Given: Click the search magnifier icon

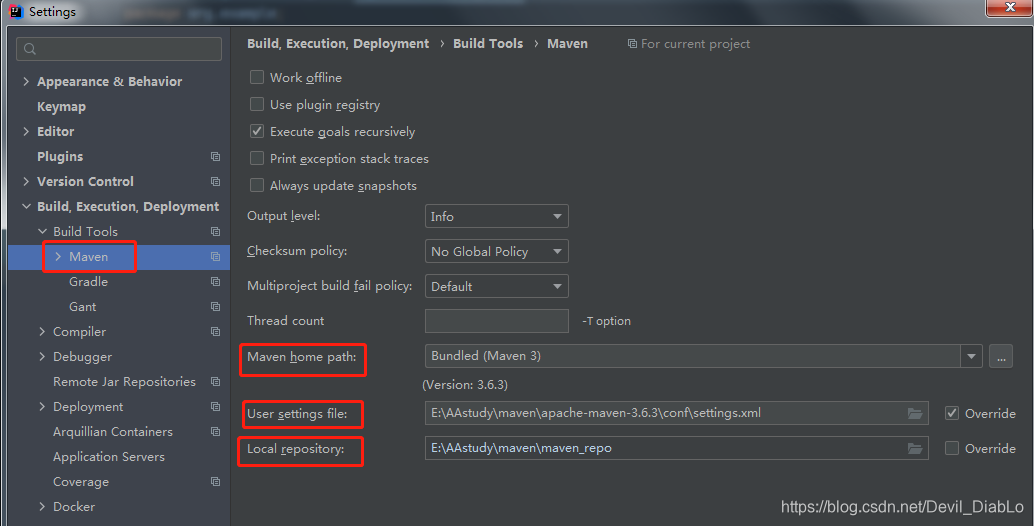Looking at the screenshot, I should click(x=30, y=49).
